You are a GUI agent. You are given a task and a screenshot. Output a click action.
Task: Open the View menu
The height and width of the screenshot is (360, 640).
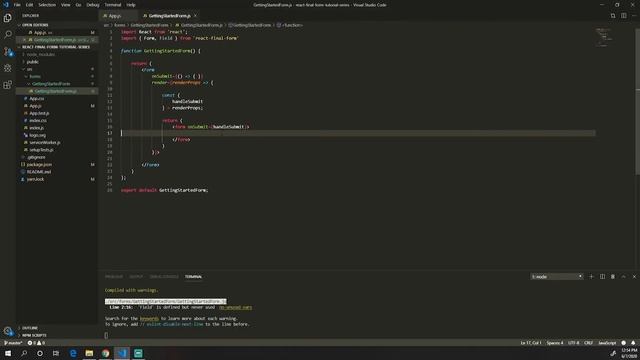(x=65, y=5)
